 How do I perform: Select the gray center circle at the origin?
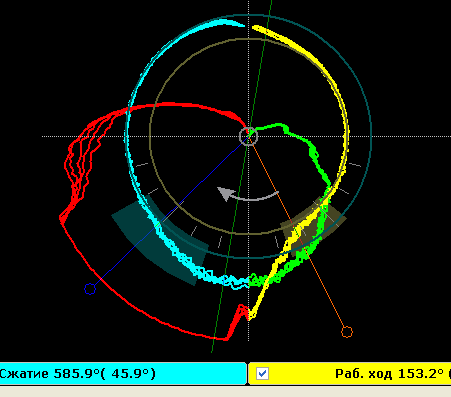coord(249,136)
